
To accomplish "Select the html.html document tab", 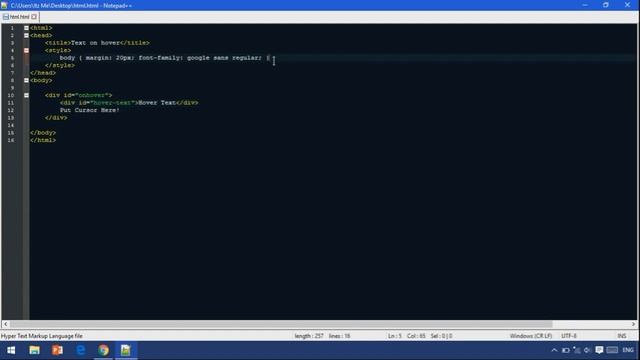I will click(x=20, y=17).
